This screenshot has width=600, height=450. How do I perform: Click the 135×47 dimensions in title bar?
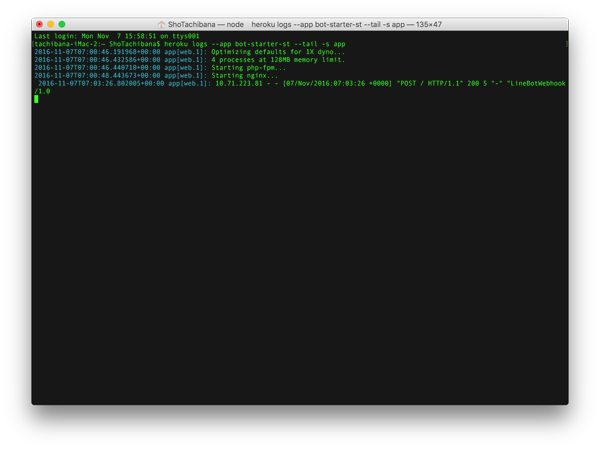click(x=429, y=24)
